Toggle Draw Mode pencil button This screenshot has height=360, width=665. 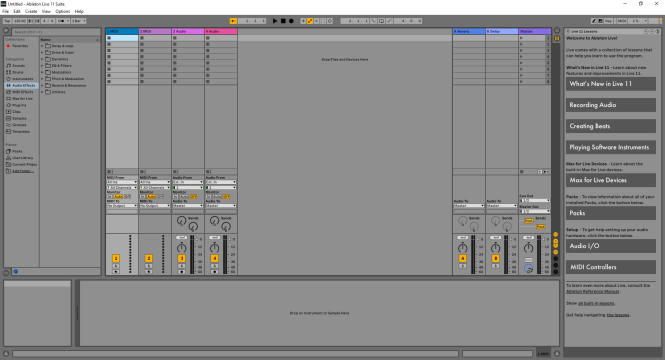594,21
